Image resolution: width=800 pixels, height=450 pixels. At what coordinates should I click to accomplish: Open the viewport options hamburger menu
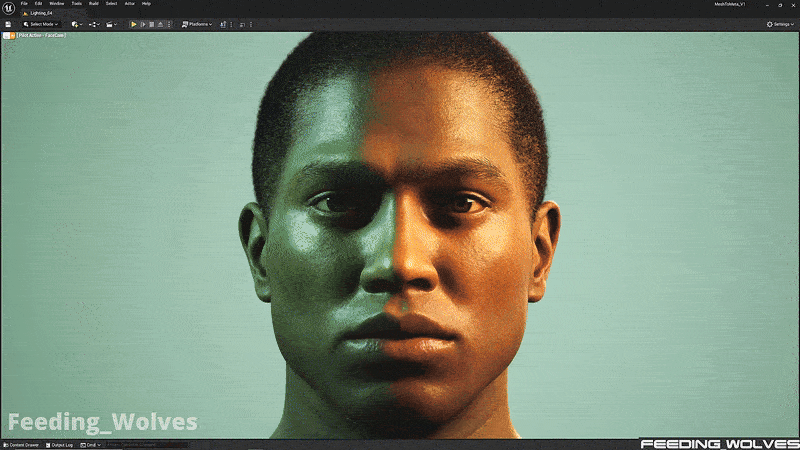[x=6, y=36]
